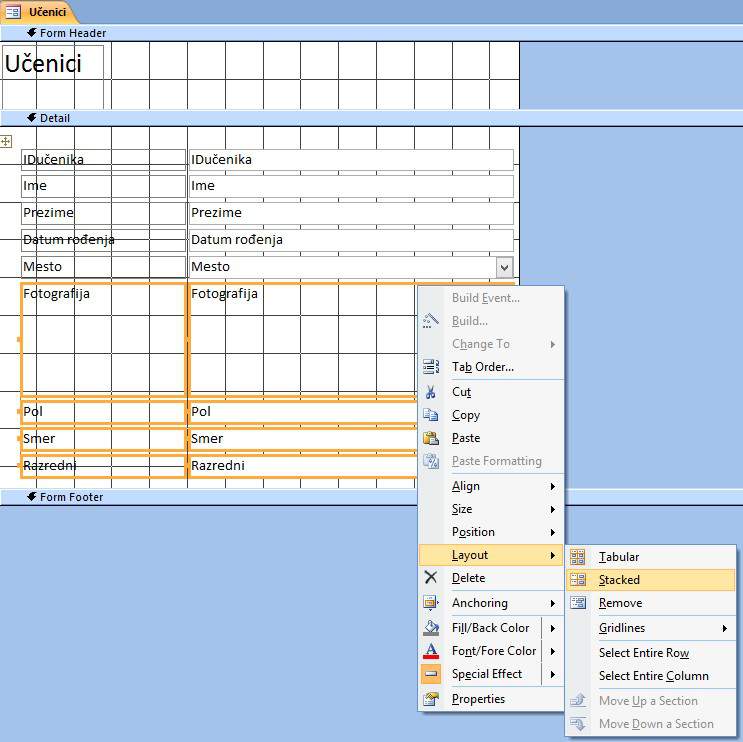Click the Font/Fore Color letter A icon
Viewport: 743px width, 742px height.
point(430,651)
